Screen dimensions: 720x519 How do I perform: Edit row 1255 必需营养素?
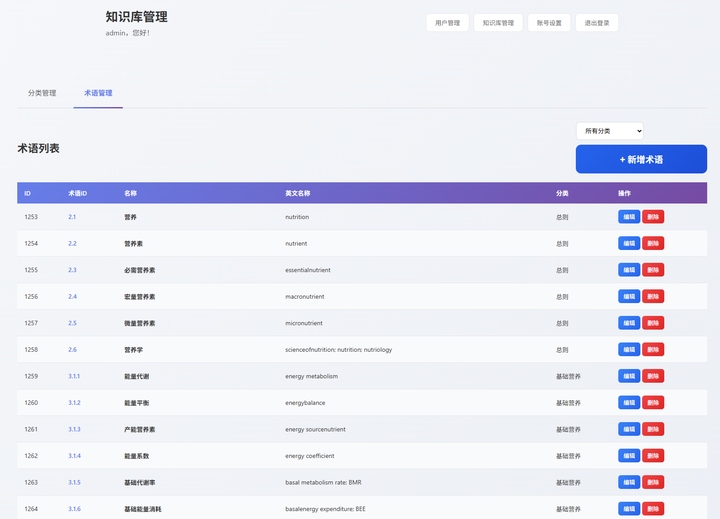[629, 270]
